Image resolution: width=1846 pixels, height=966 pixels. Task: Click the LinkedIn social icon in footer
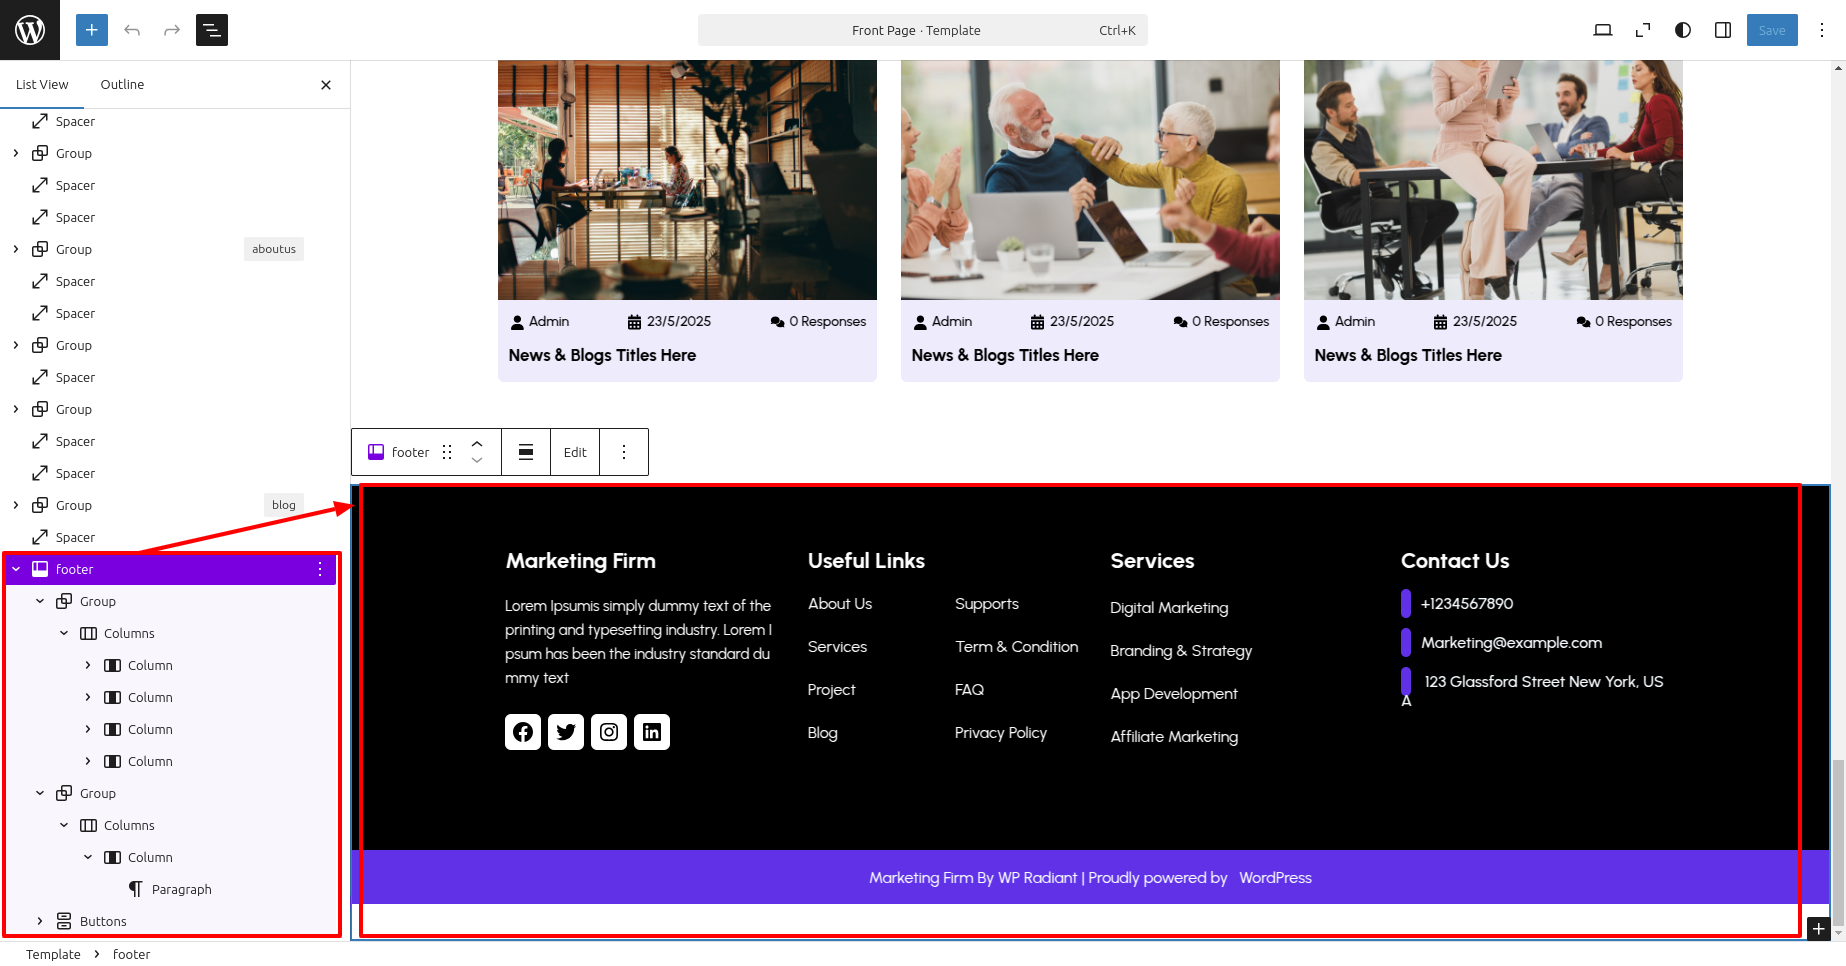(x=652, y=732)
